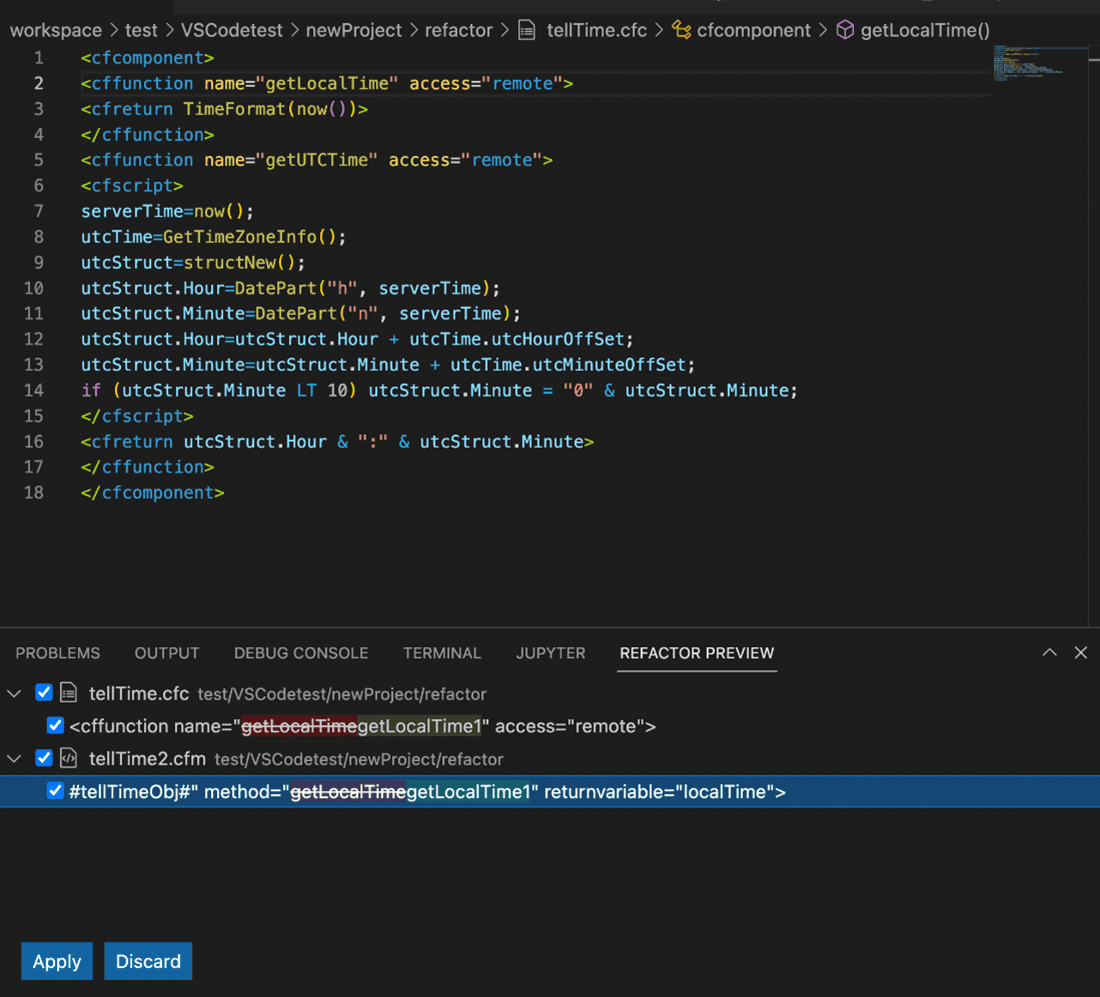Image resolution: width=1100 pixels, height=997 pixels.
Task: Select refactor in the breadcrumb path
Action: [458, 30]
